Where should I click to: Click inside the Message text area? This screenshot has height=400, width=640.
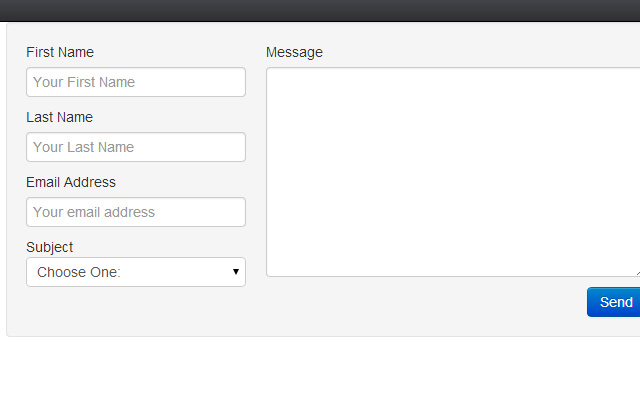point(453,172)
